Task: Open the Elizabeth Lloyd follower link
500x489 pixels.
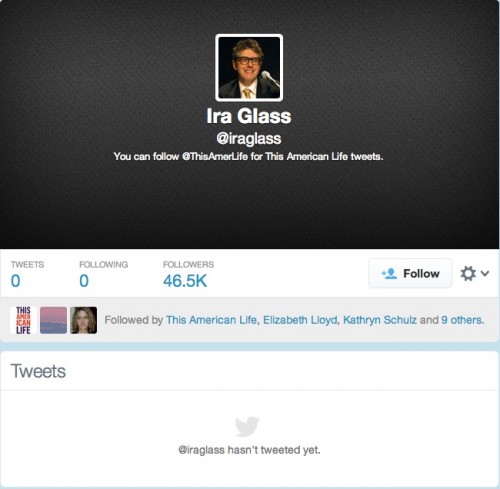Action: (300, 320)
